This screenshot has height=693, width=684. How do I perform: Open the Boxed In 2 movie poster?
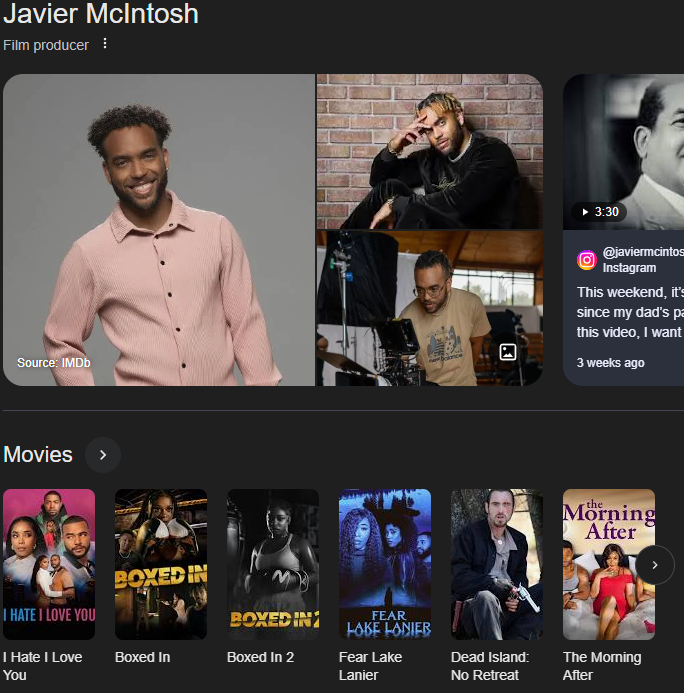pos(273,564)
